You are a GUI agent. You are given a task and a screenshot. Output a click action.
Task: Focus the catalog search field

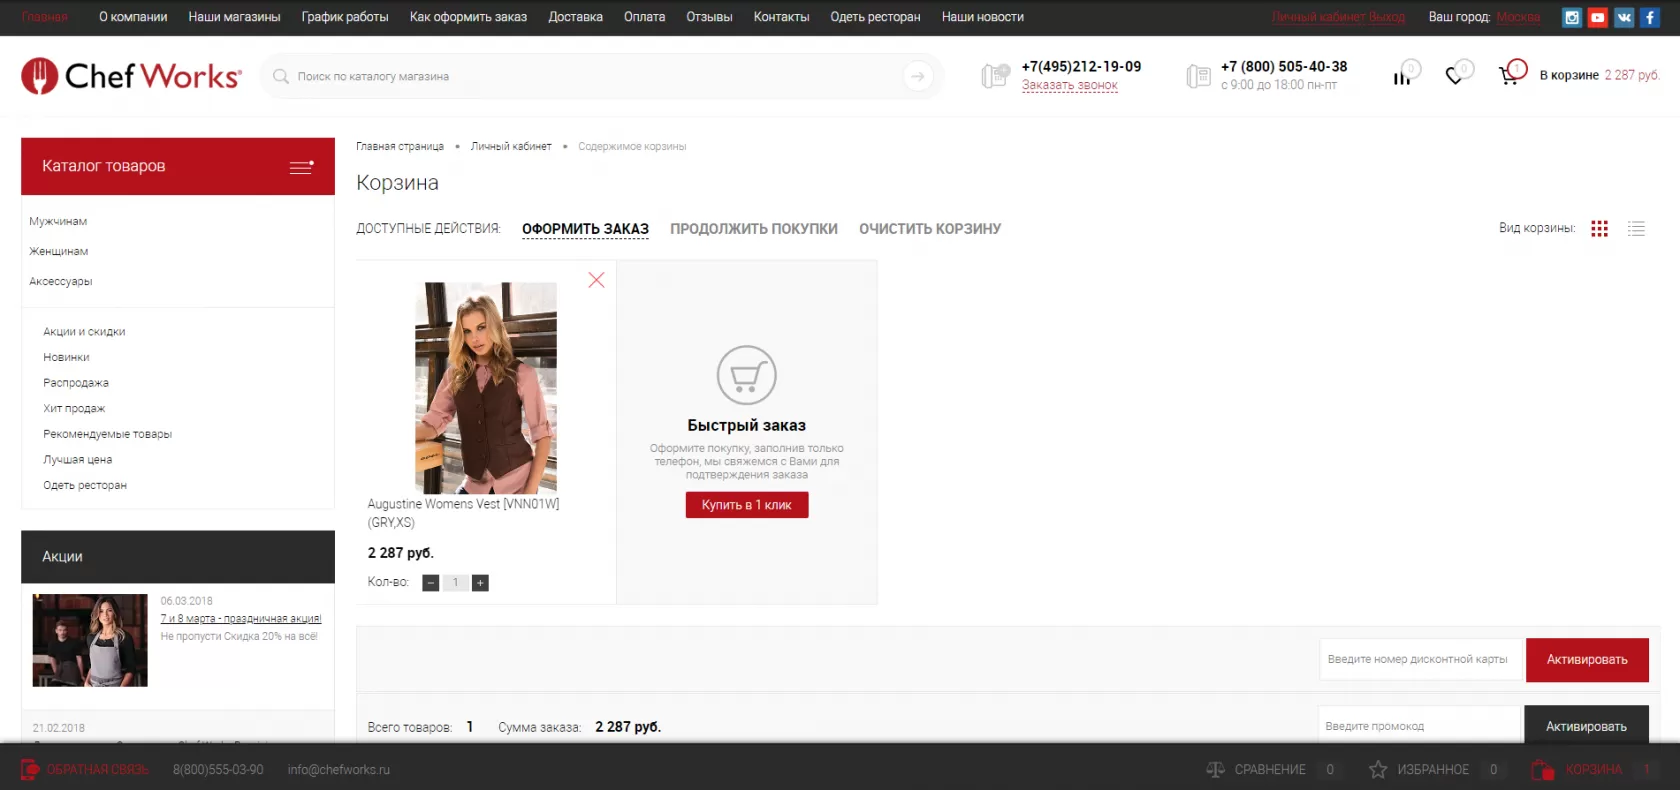click(x=590, y=76)
